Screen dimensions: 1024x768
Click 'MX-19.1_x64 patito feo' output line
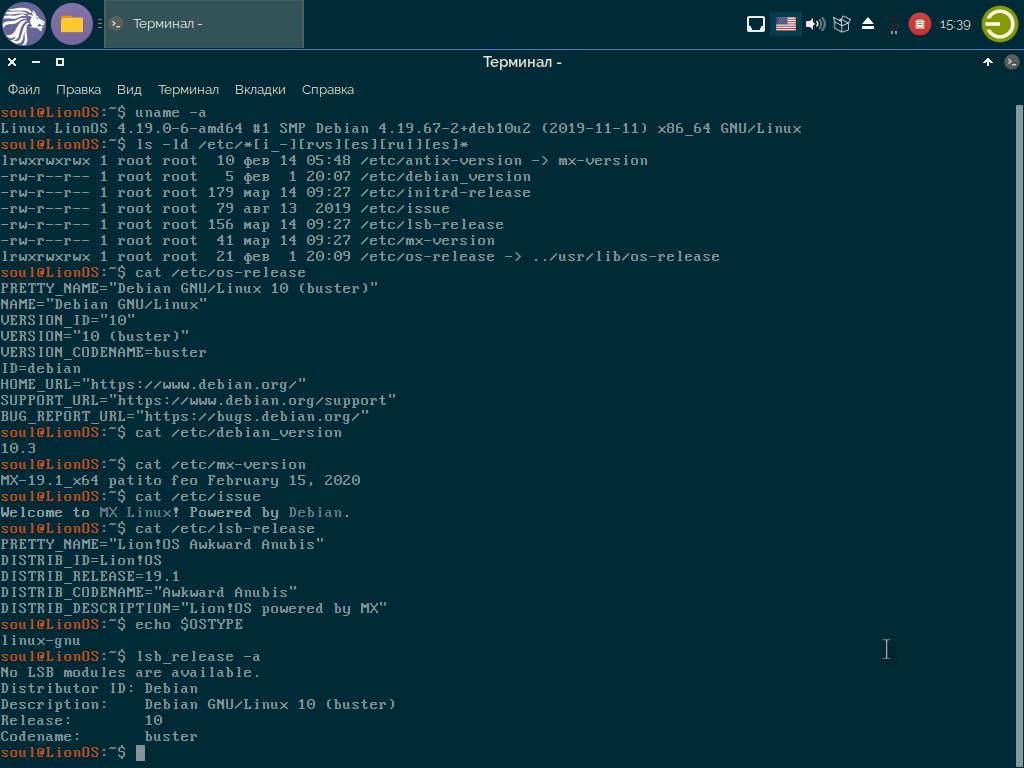pyautogui.click(x=180, y=481)
